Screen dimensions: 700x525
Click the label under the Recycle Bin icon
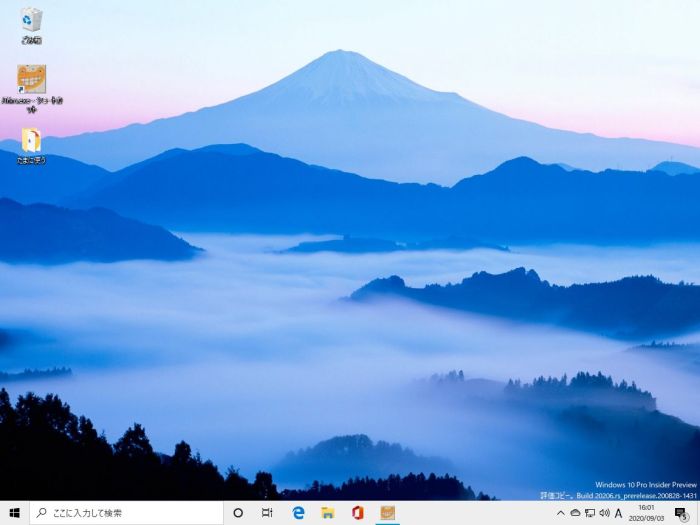(x=31, y=41)
